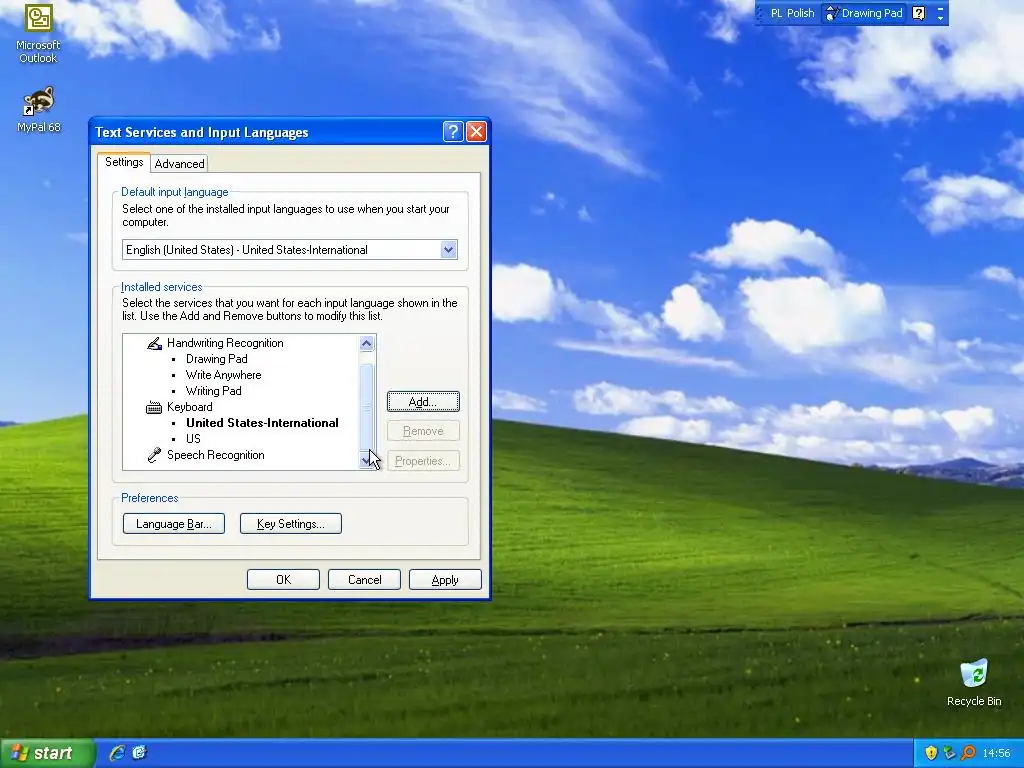Open Language Bar... preferences
The height and width of the screenshot is (768, 1024).
[174, 524]
